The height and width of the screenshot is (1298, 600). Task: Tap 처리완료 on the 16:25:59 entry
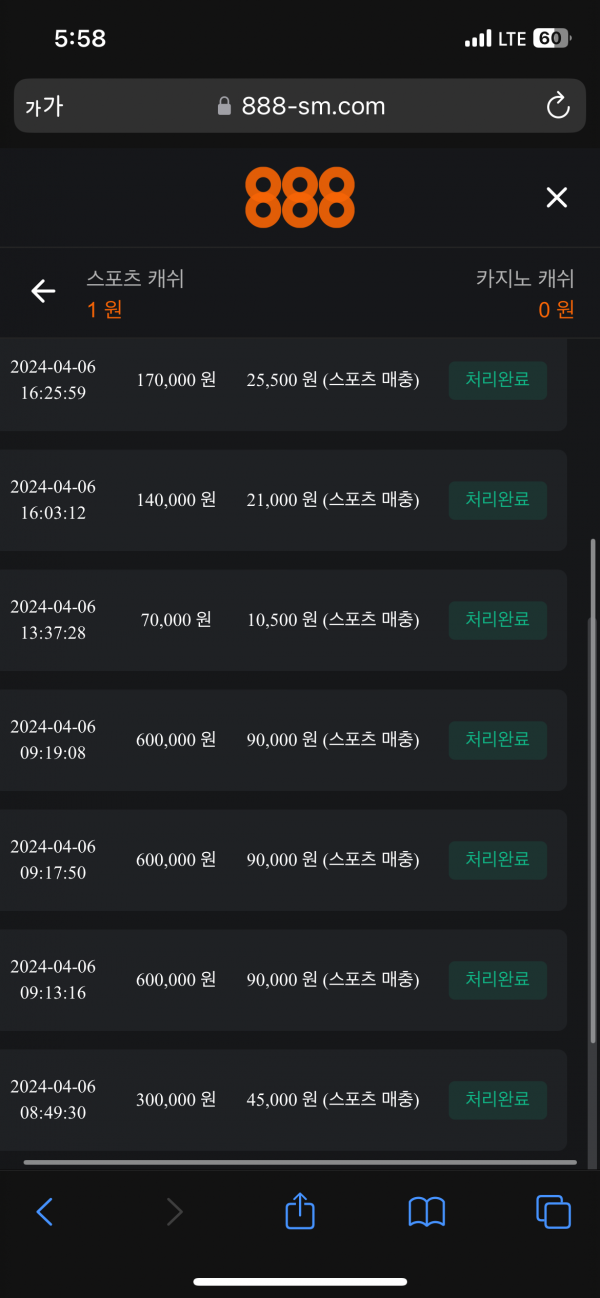(497, 380)
